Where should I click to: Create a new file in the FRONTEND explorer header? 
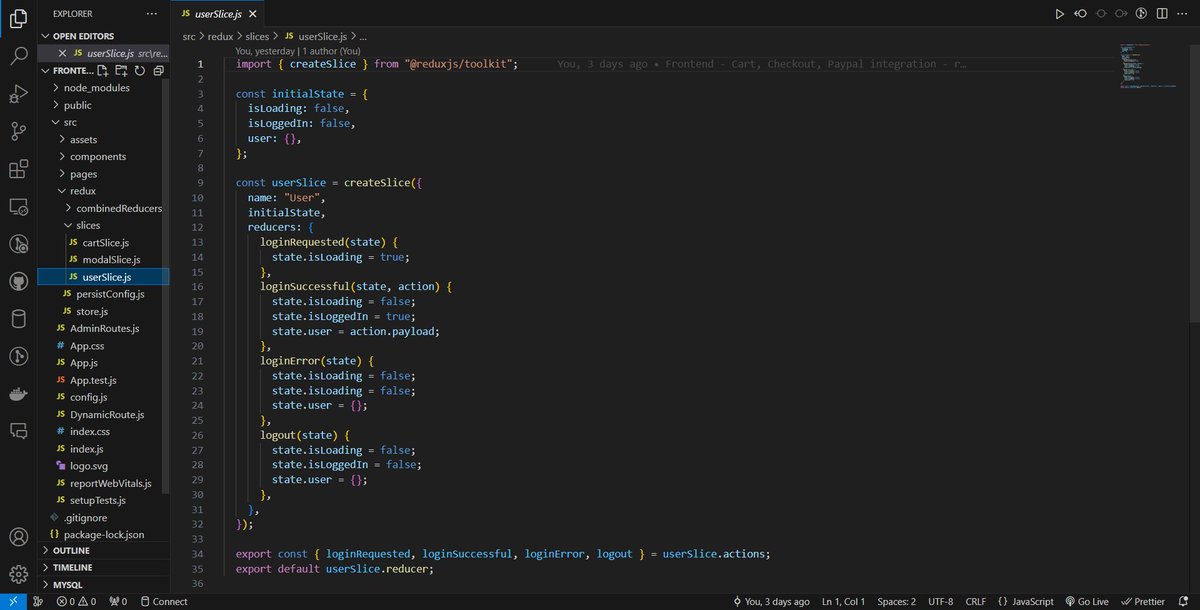point(104,71)
